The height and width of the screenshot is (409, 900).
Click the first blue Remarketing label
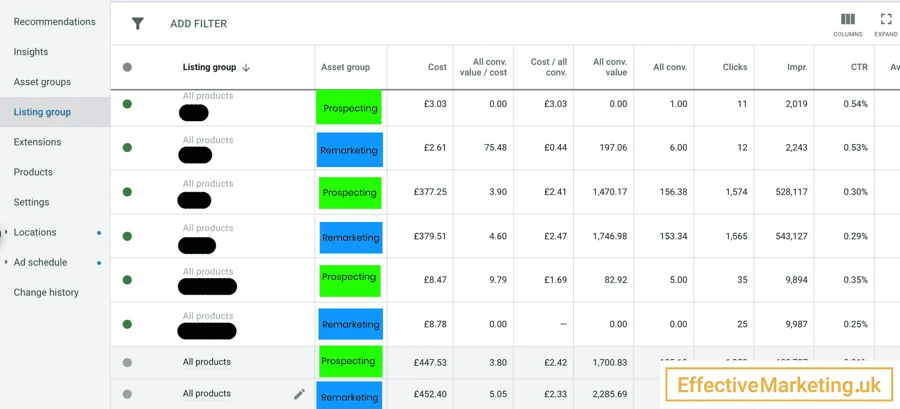point(349,150)
